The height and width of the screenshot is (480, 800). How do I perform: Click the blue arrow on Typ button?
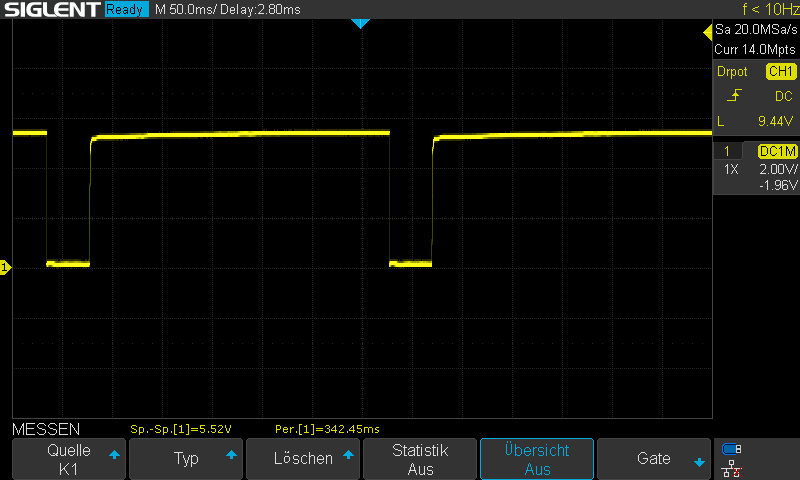pos(232,454)
